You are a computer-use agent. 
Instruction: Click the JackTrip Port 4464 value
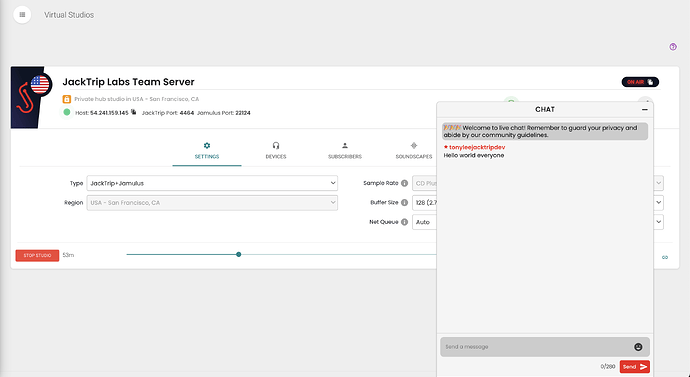click(187, 113)
